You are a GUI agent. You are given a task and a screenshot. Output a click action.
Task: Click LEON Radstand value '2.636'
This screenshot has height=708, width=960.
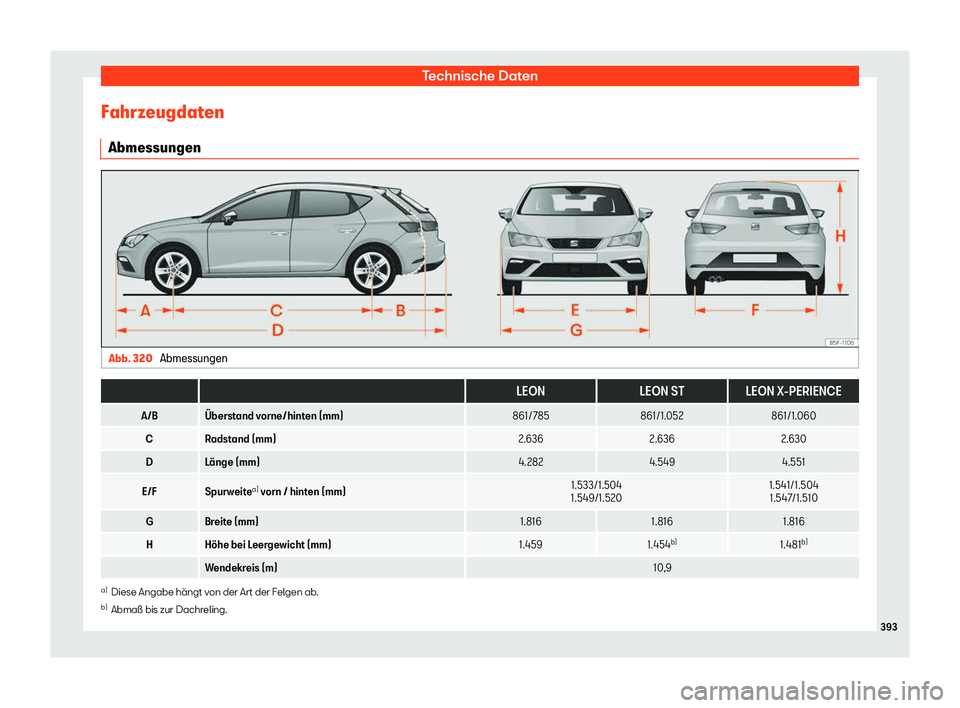coord(530,439)
